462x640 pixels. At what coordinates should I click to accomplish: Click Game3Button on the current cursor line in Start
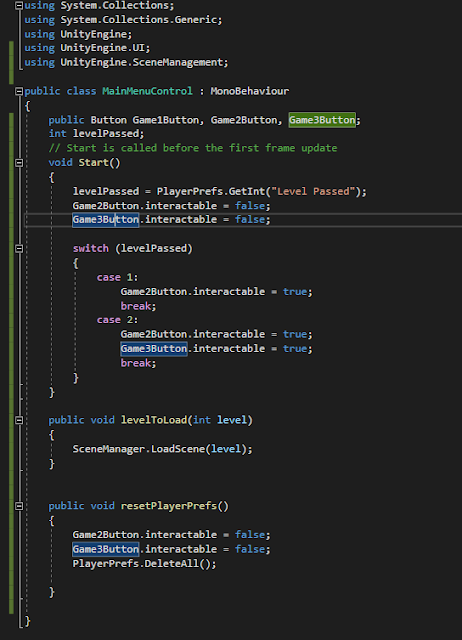[106, 220]
